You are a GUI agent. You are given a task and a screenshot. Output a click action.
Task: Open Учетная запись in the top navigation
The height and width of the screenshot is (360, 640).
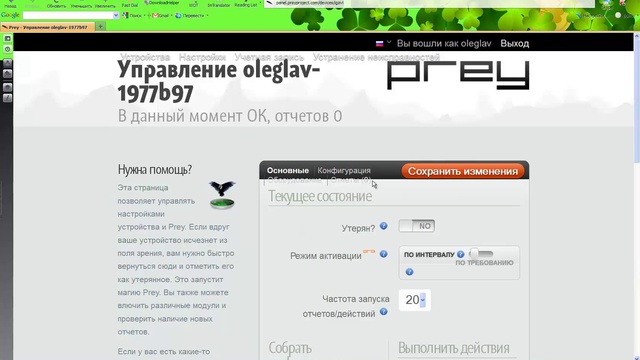coord(269,57)
